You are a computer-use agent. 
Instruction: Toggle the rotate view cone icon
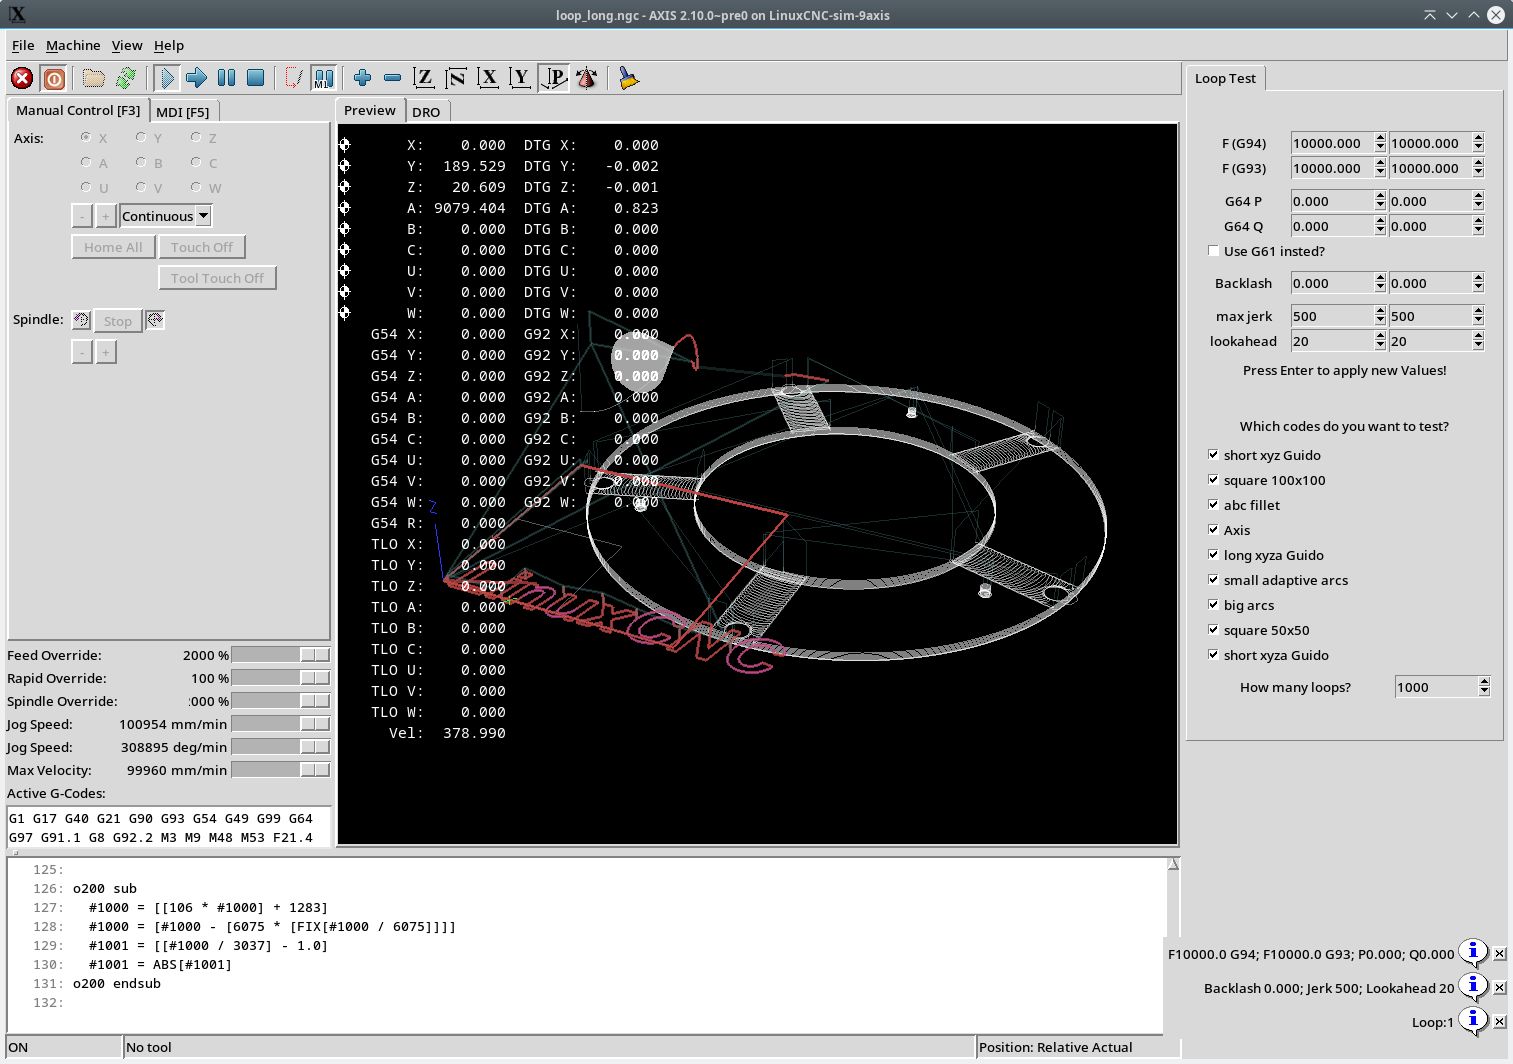(587, 78)
